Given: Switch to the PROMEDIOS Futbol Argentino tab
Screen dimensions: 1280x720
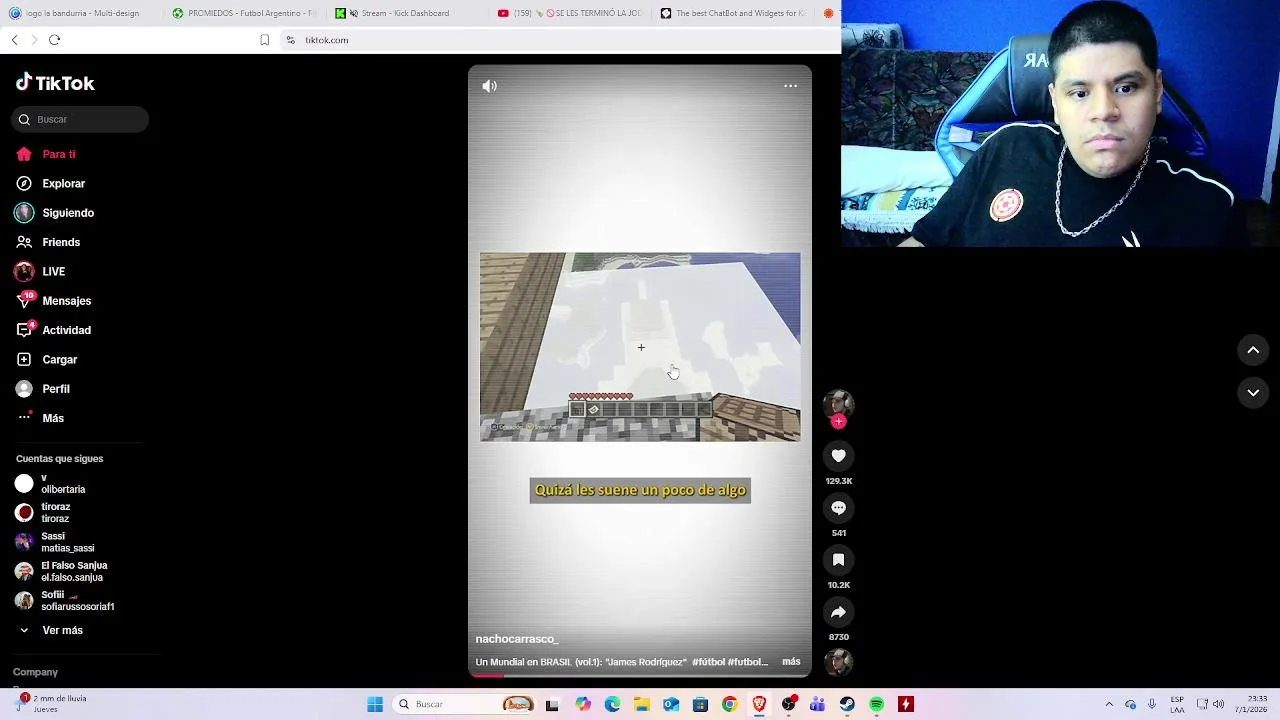Looking at the screenshot, I should 244,13.
